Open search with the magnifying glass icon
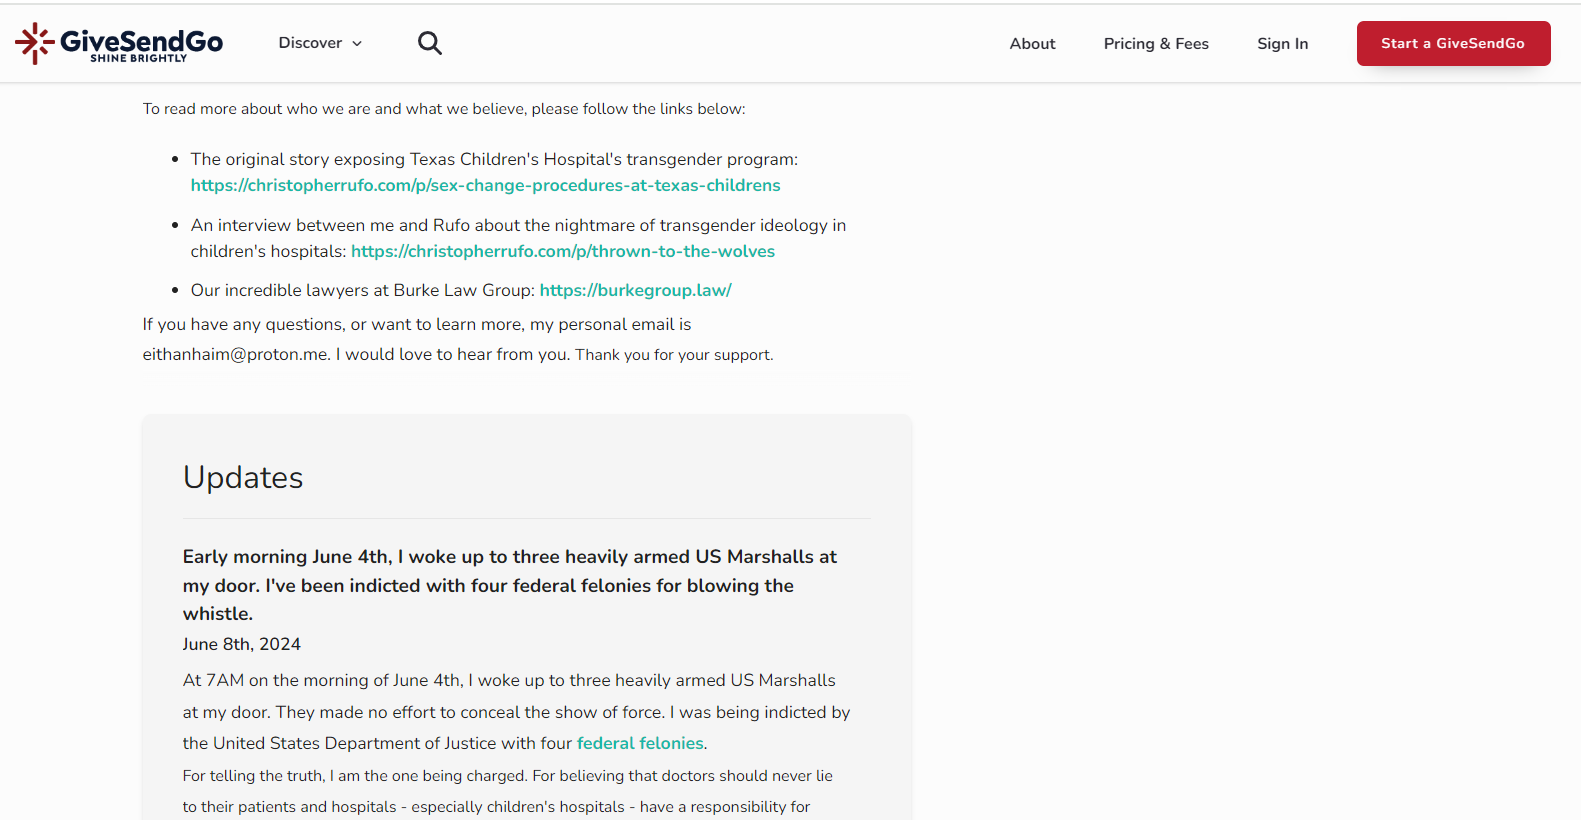1581x820 pixels. [x=429, y=43]
